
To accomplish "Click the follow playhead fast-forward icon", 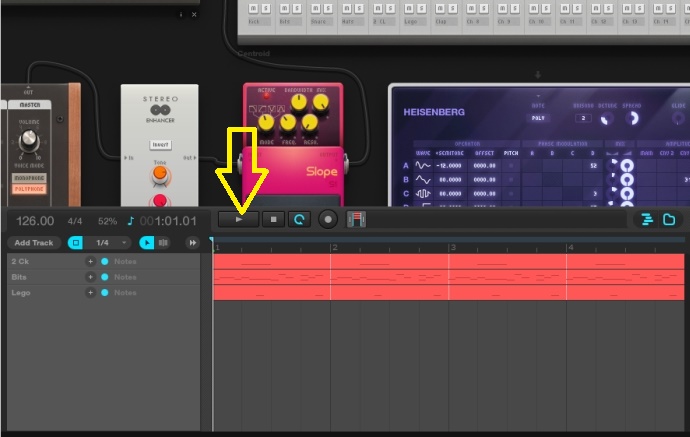I will coord(192,242).
